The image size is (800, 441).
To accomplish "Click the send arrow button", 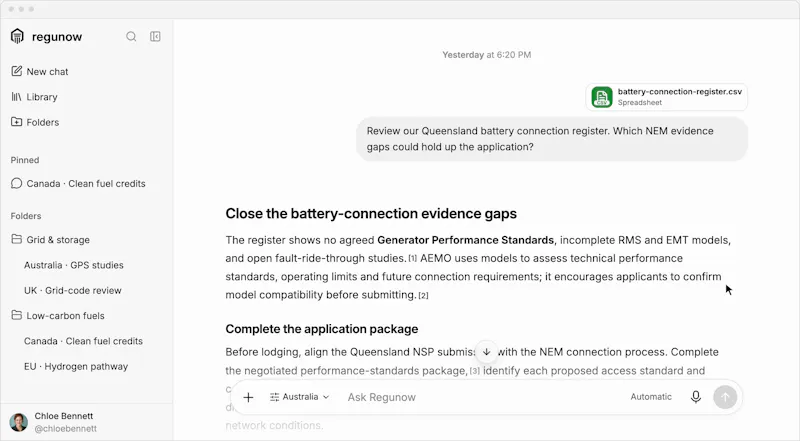I will coord(725,397).
